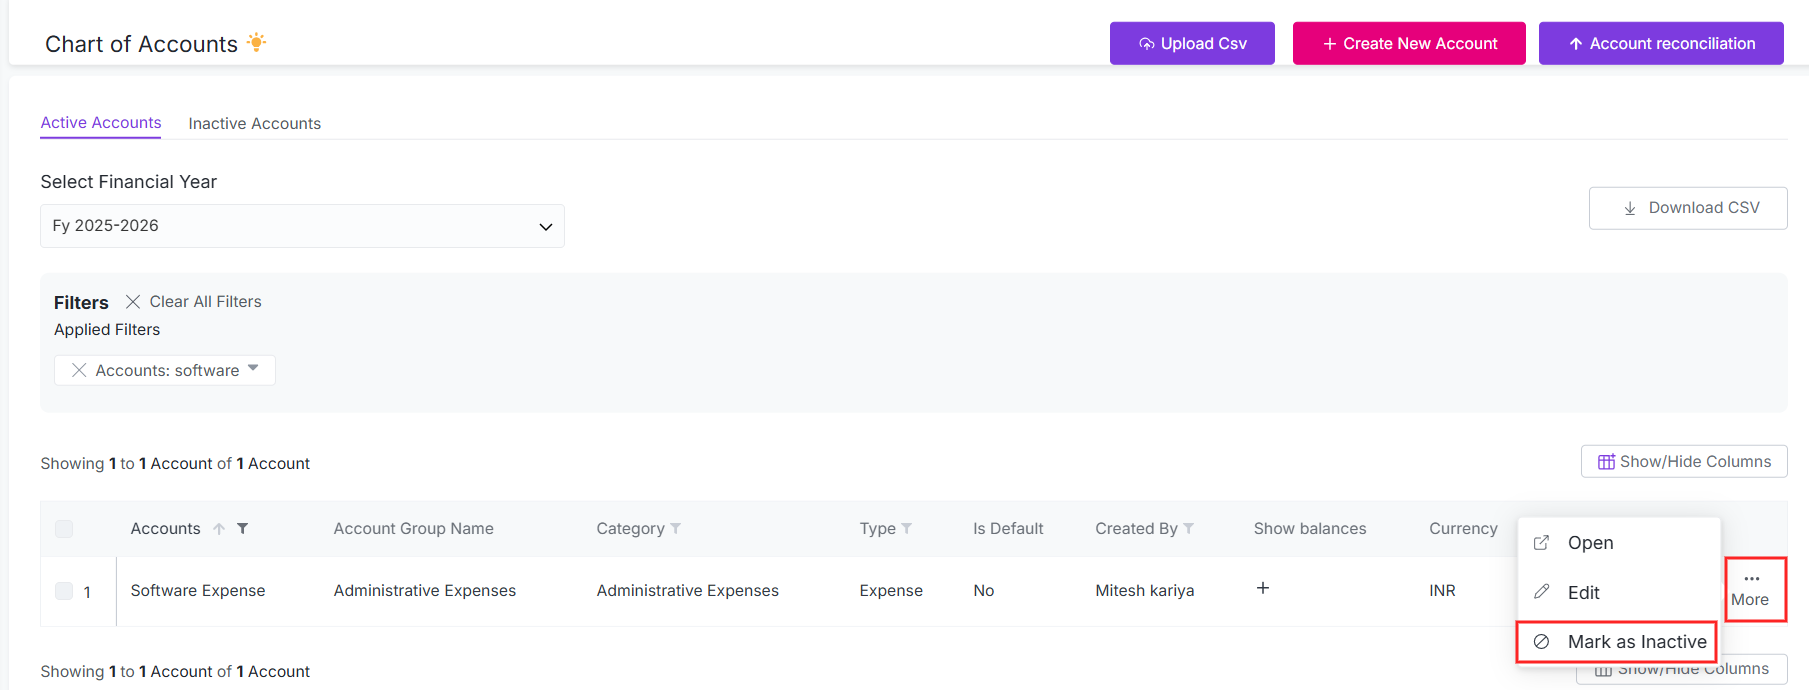Click the Currency column header
Screen dimensions: 1809x690
[1463, 529]
